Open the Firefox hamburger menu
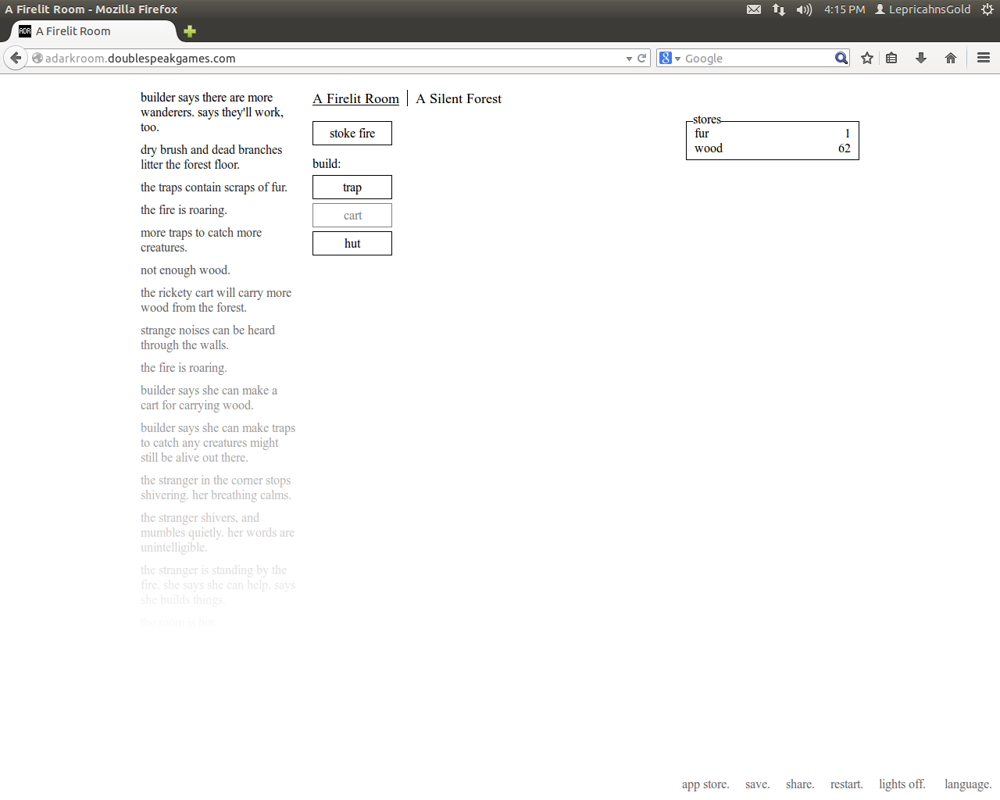Image resolution: width=1000 pixels, height=800 pixels. 984,57
